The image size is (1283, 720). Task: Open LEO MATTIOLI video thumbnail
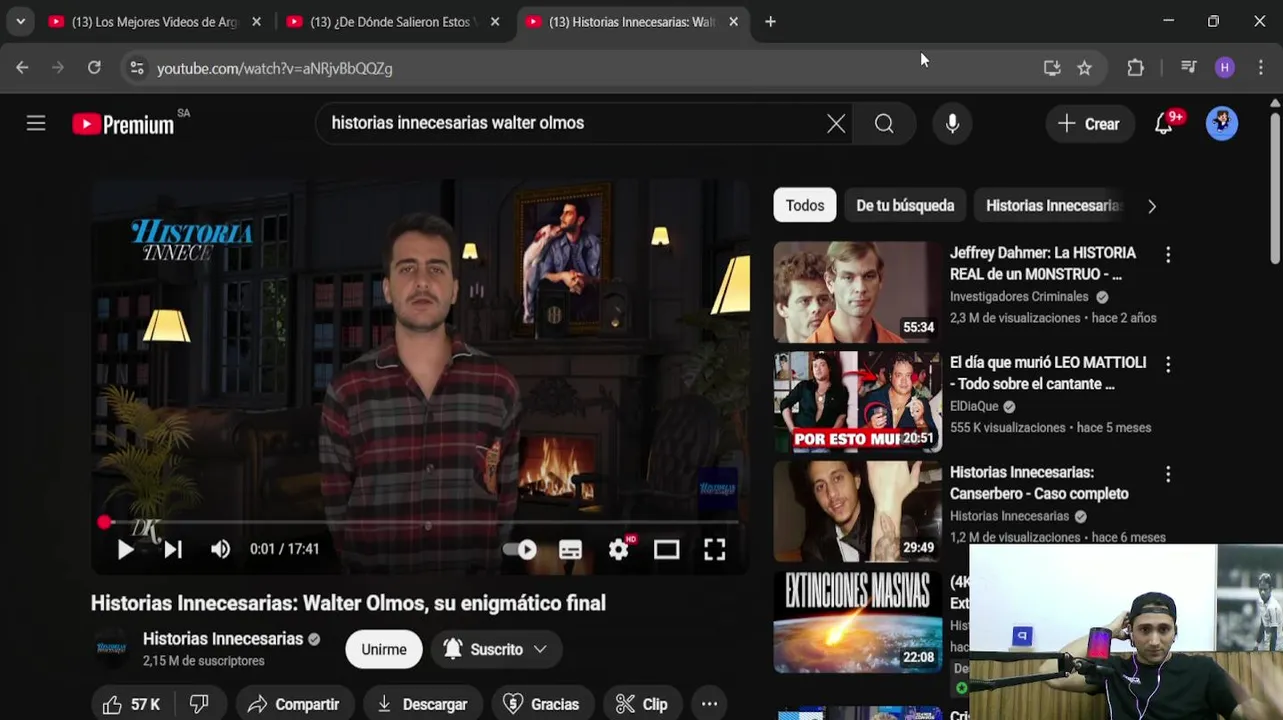[x=858, y=401]
